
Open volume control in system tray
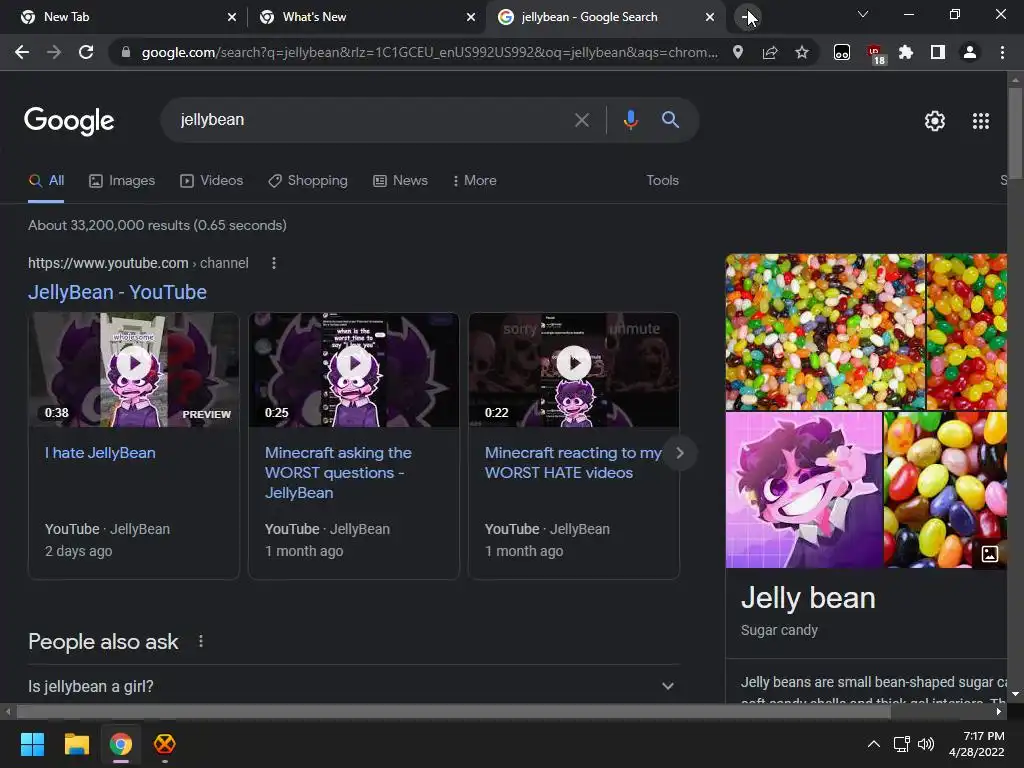tap(926, 744)
